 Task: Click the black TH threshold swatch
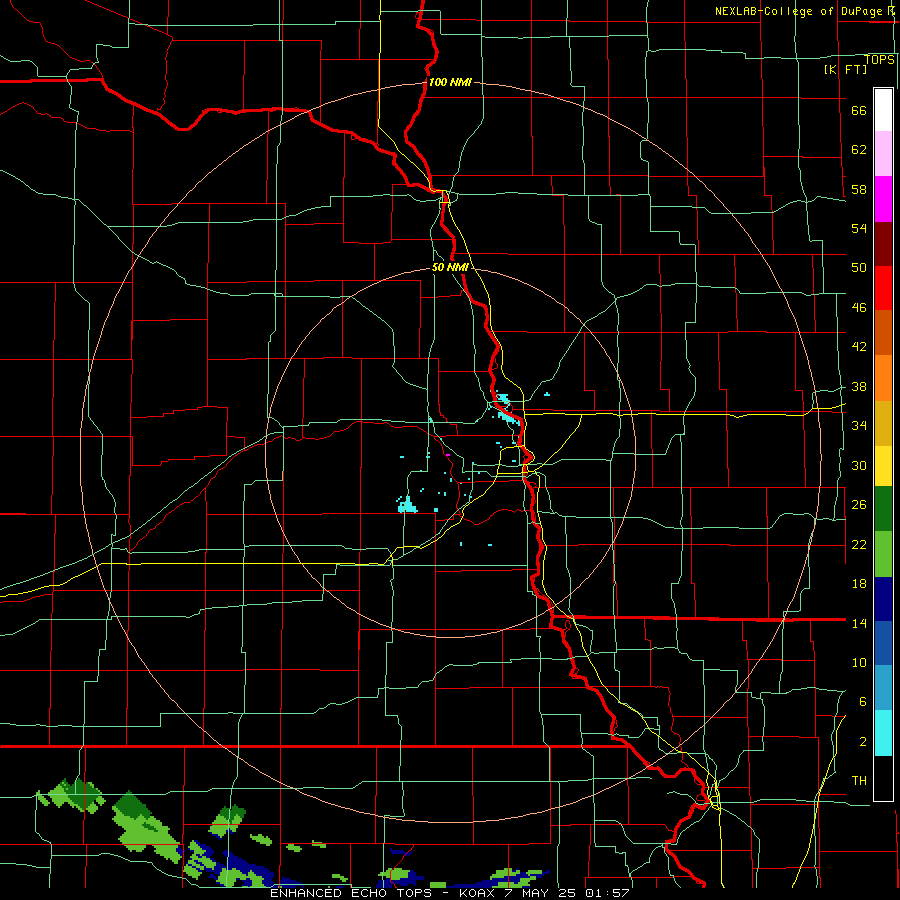[x=883, y=778]
